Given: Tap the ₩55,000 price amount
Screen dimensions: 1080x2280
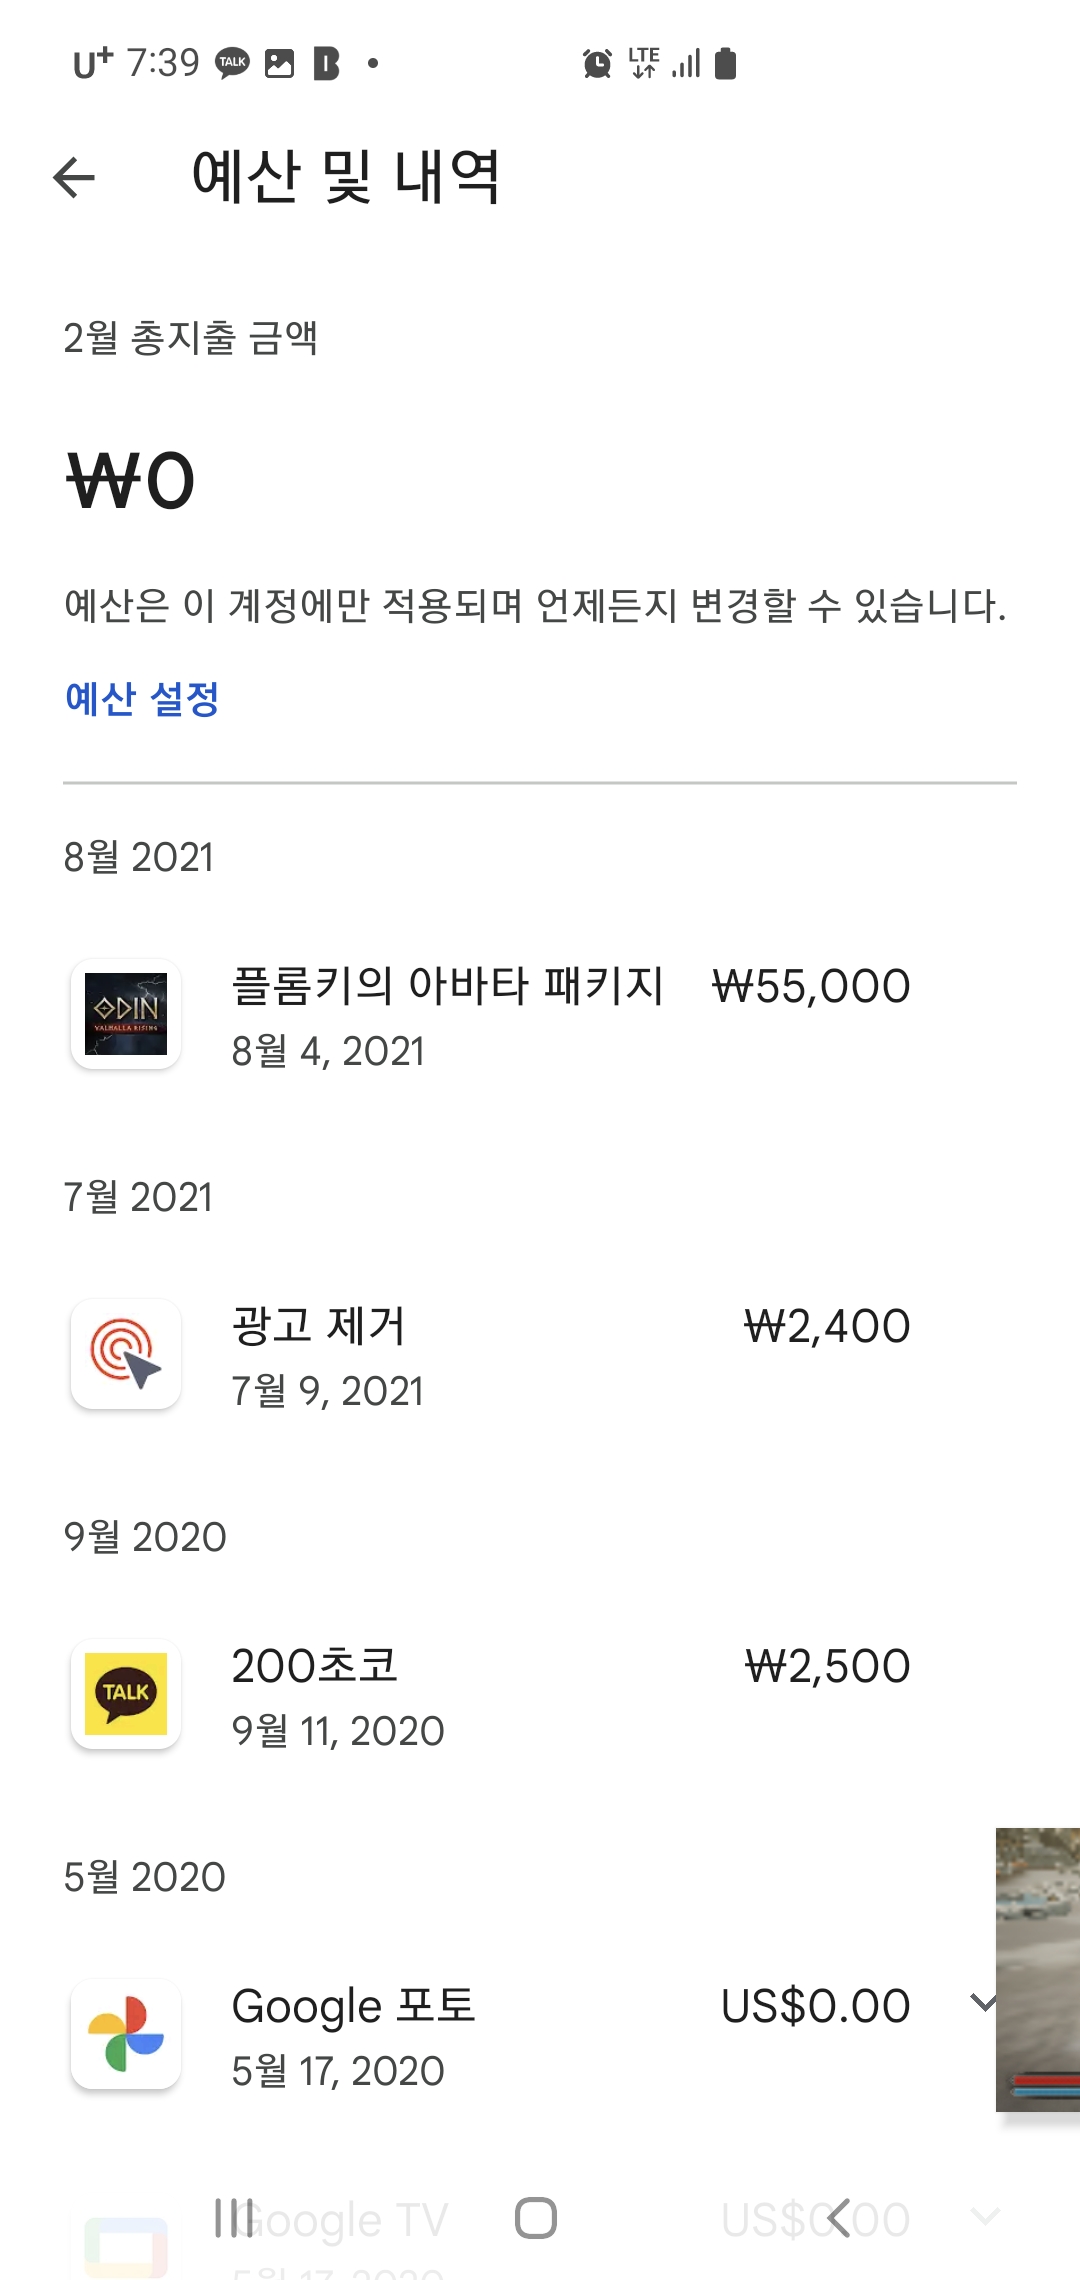Looking at the screenshot, I should (x=811, y=986).
